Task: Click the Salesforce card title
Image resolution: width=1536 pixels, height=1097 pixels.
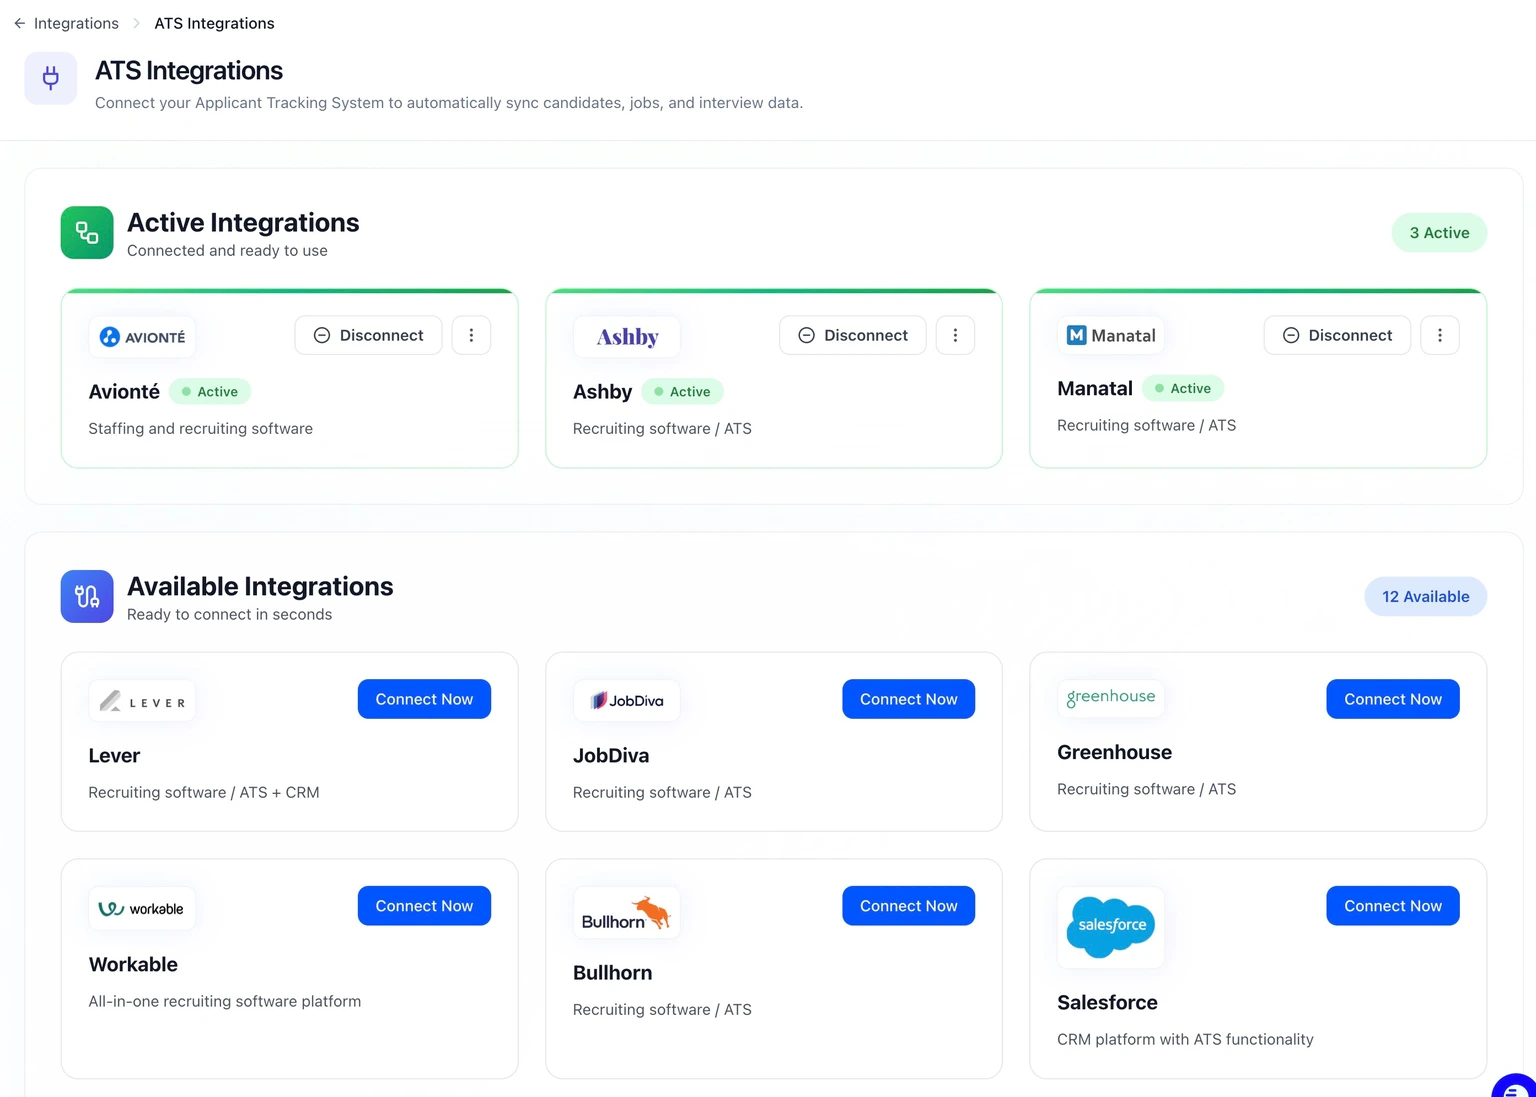Action: 1107,1002
